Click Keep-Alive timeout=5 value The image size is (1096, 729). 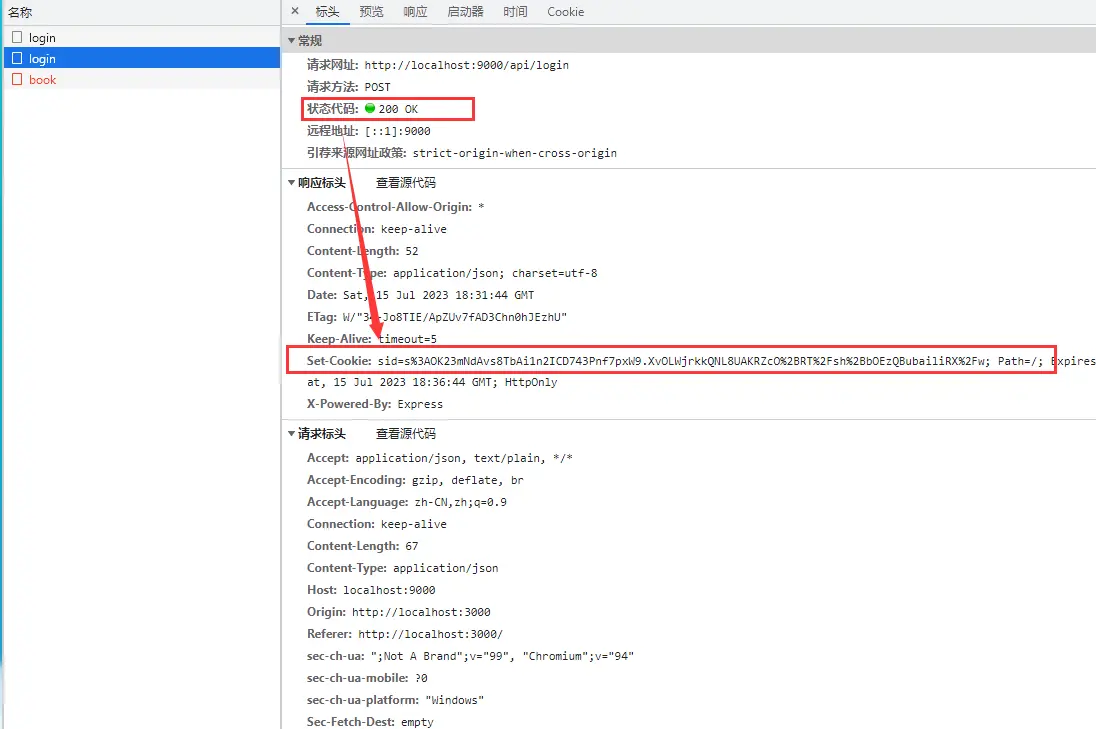[x=408, y=339]
